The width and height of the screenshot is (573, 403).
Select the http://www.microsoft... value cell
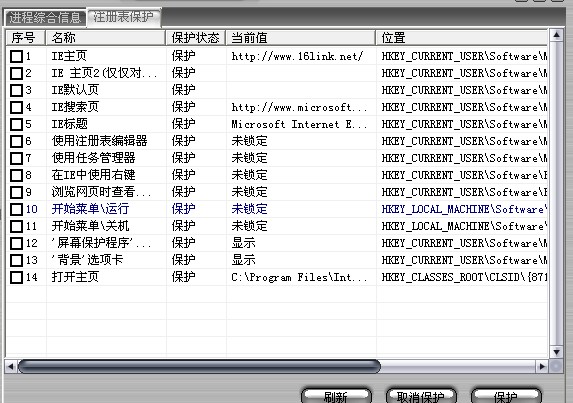299,107
